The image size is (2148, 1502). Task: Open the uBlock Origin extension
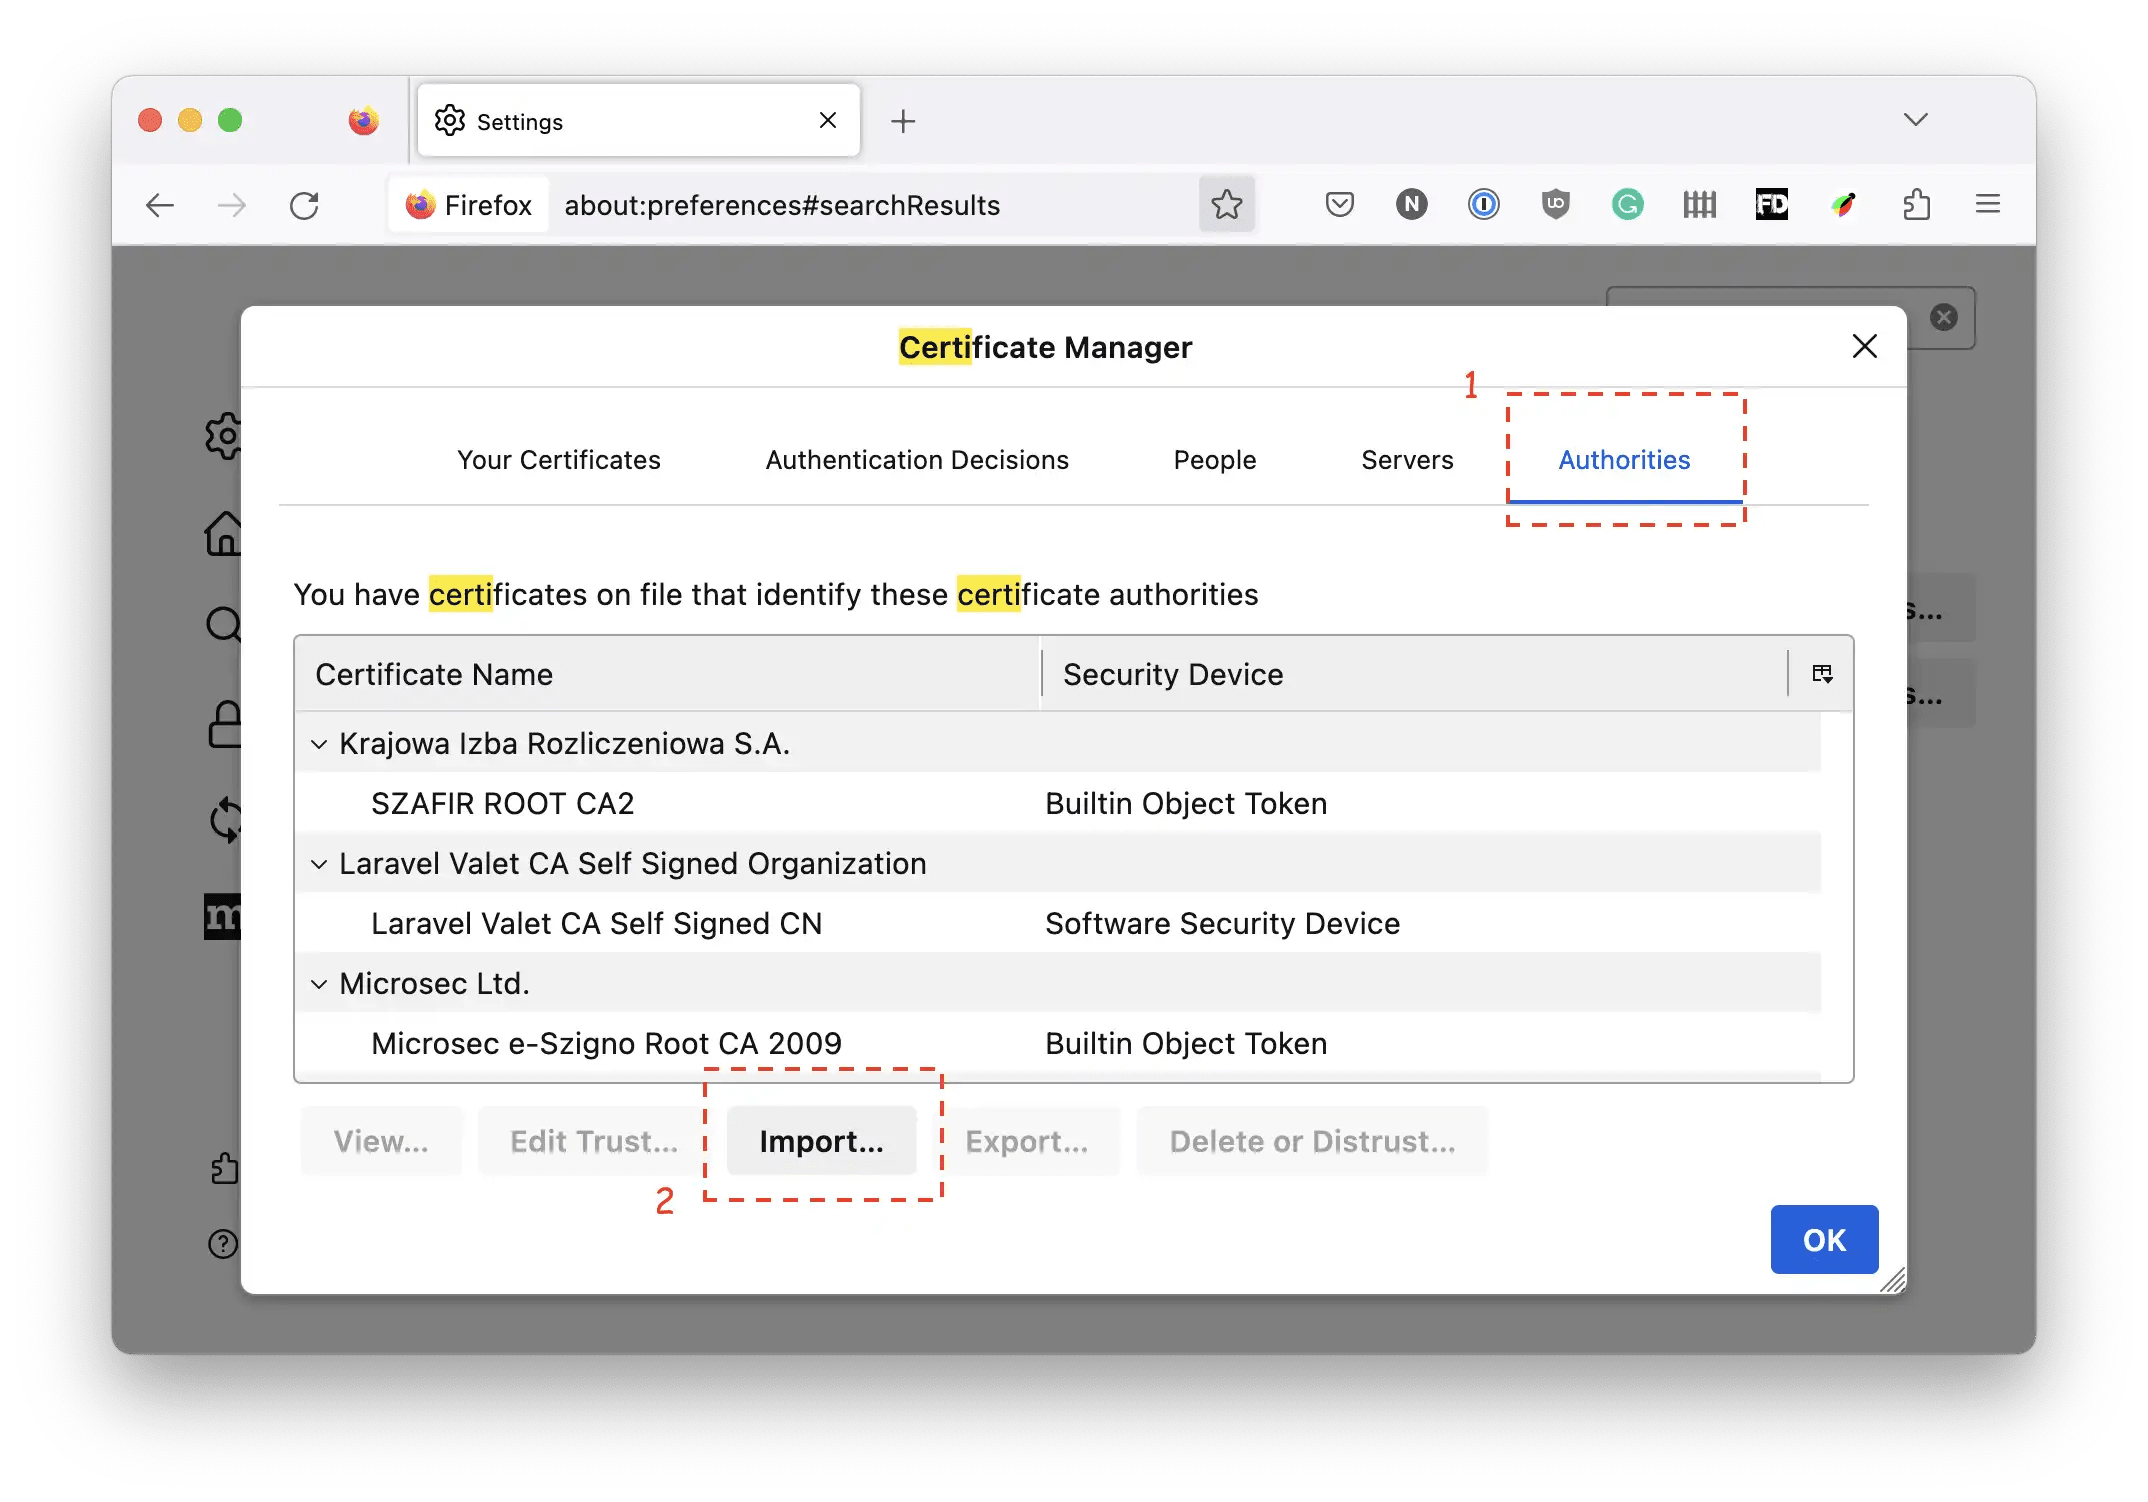coord(1556,205)
